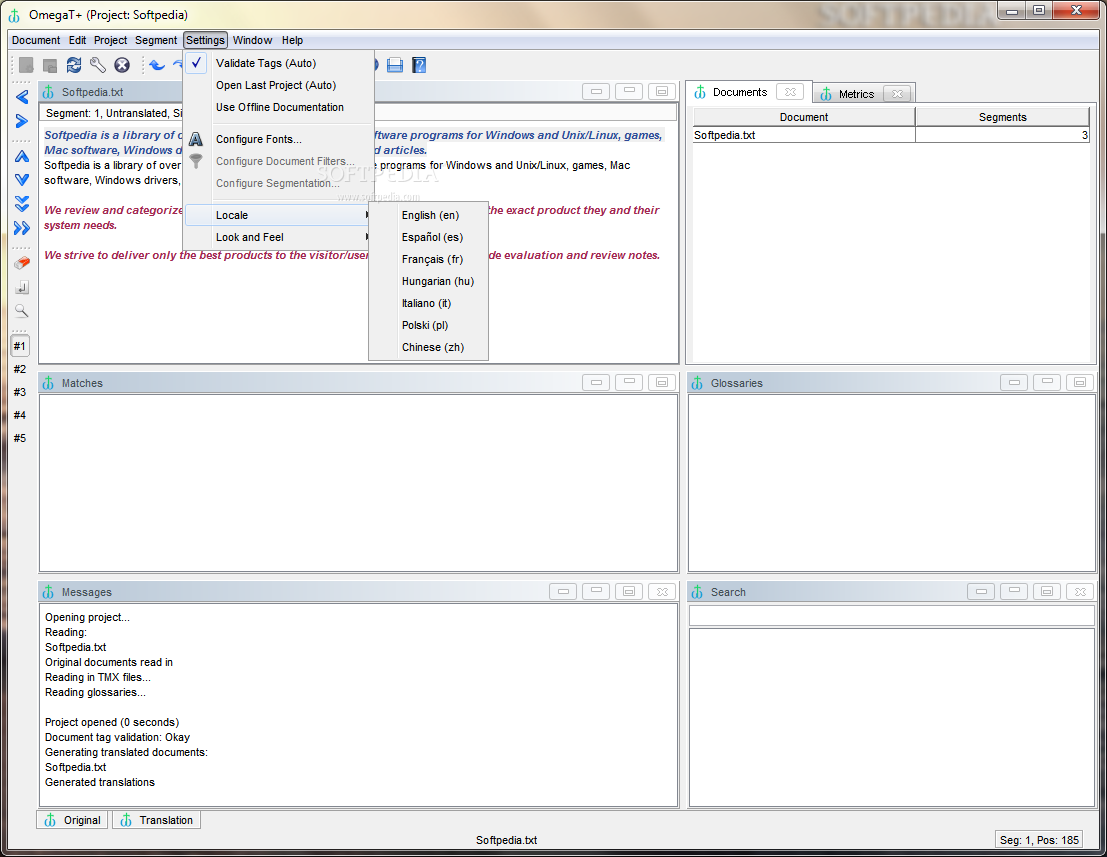Select the #2 match button
This screenshot has width=1107, height=857.
20,369
